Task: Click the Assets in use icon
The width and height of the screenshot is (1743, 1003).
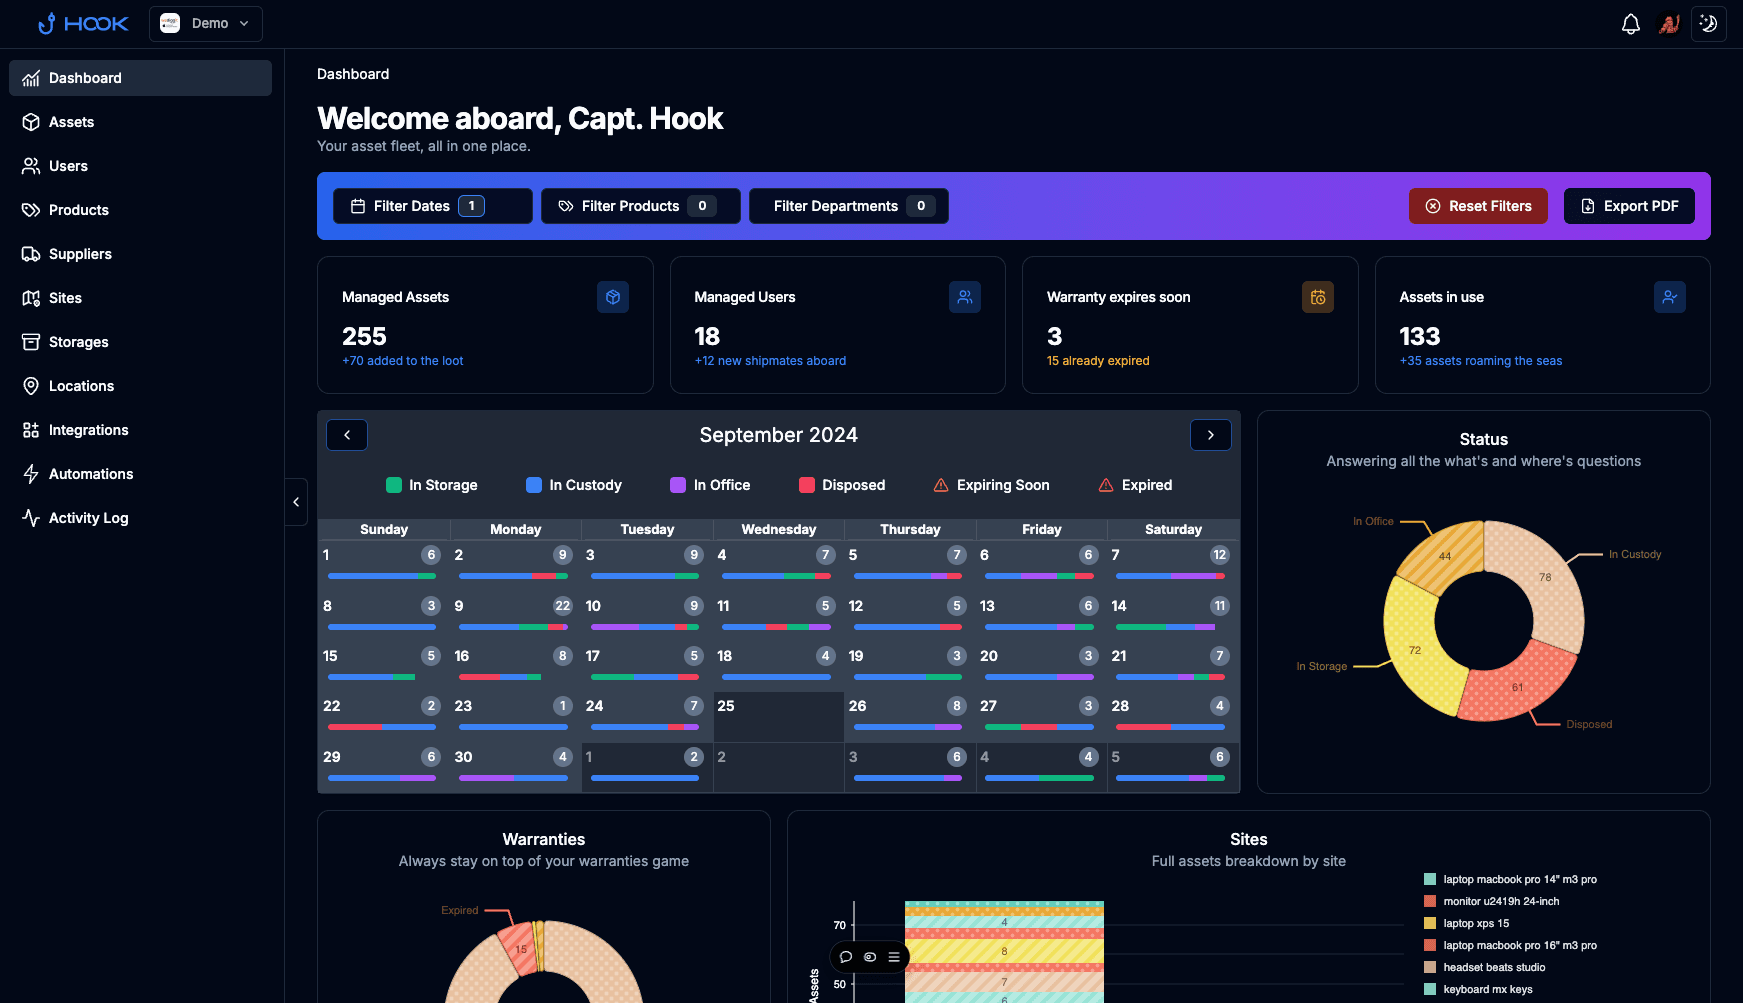Action: (x=1669, y=297)
